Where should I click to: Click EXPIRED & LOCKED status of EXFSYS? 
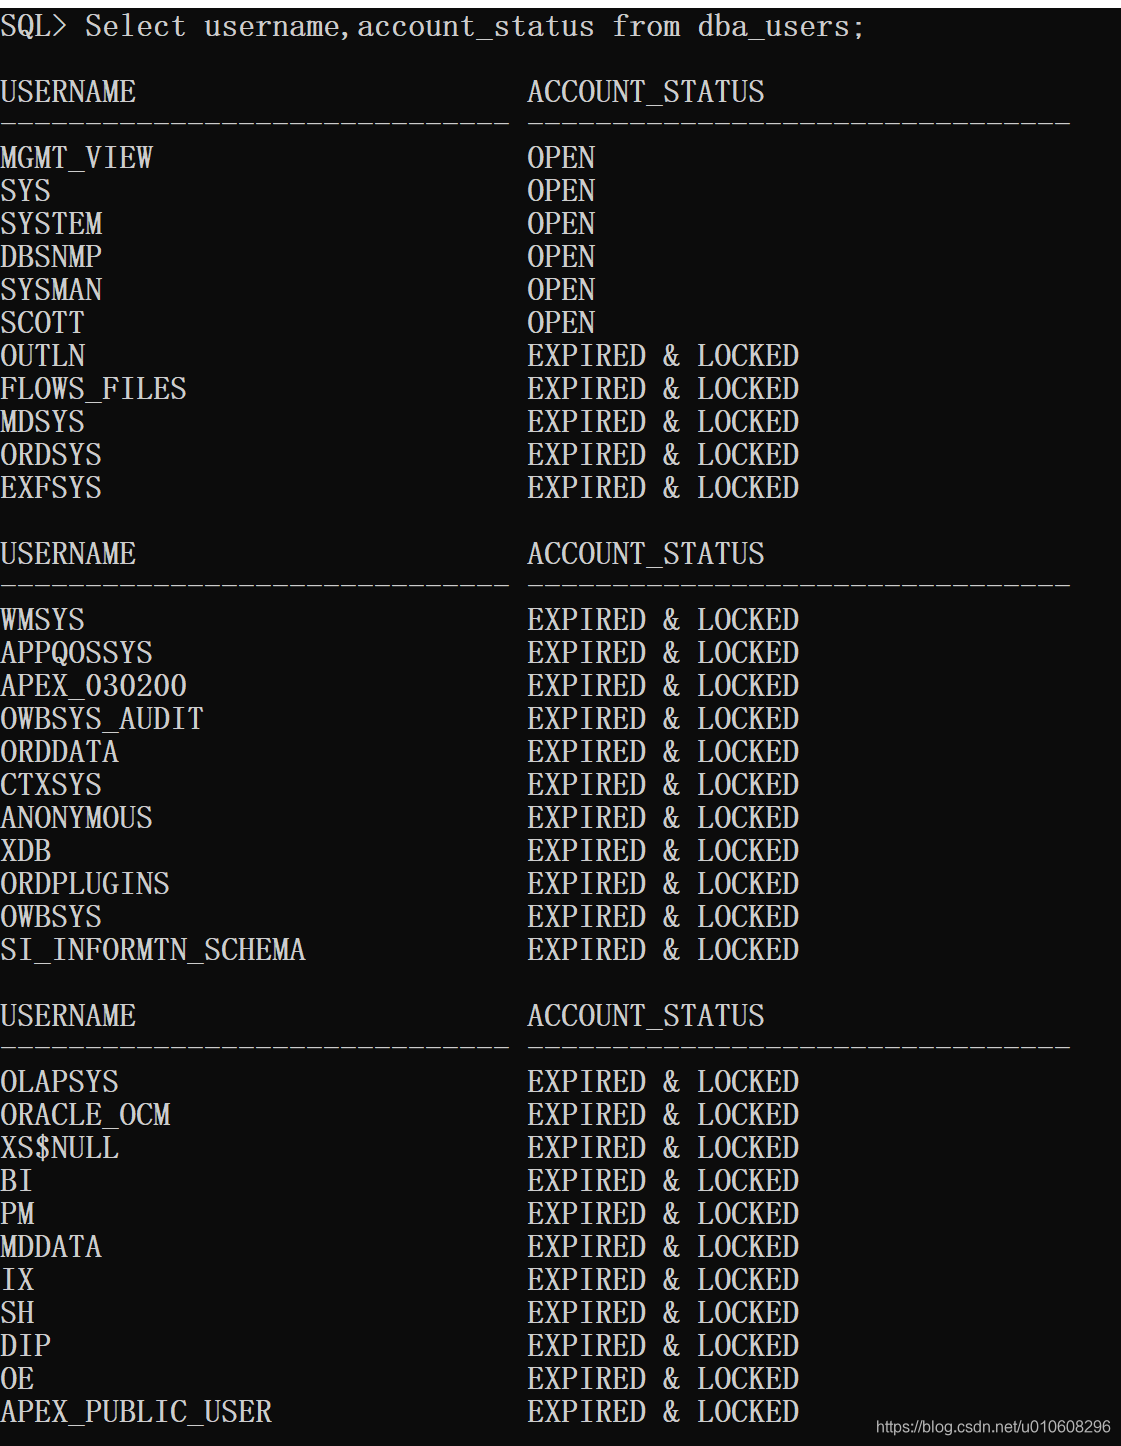[663, 488]
